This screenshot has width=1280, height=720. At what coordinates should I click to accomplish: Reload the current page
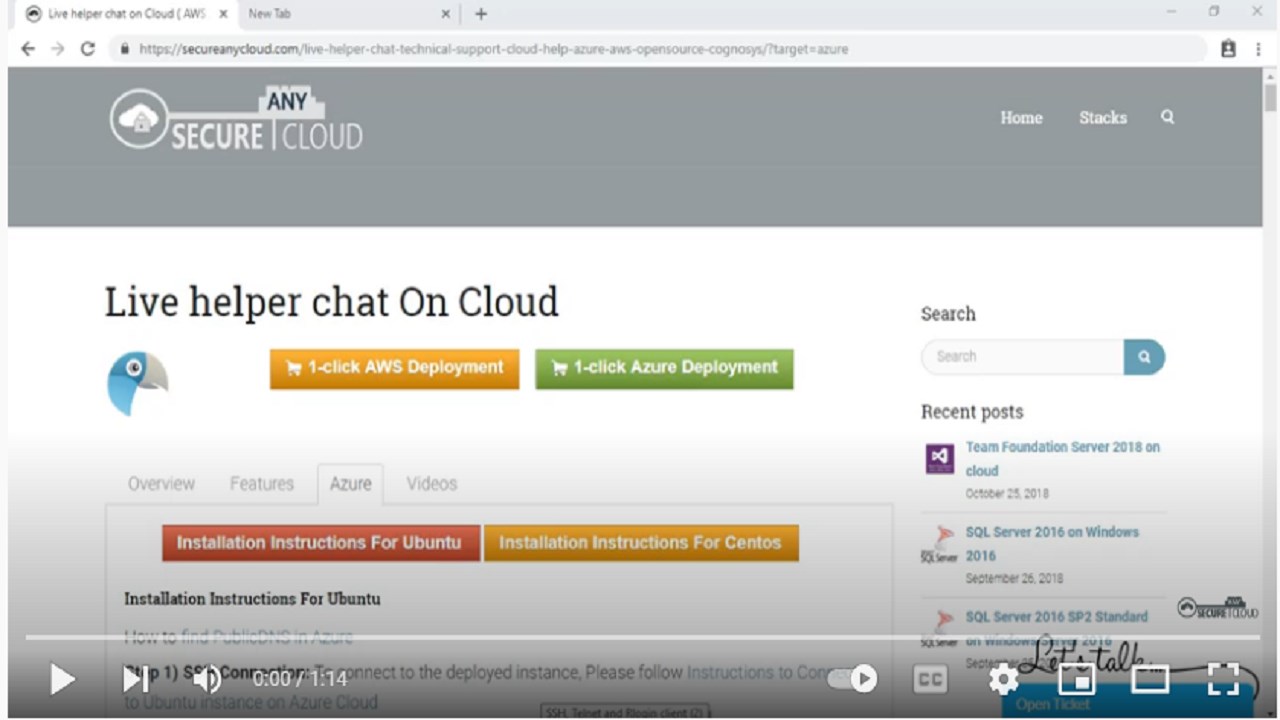88,48
